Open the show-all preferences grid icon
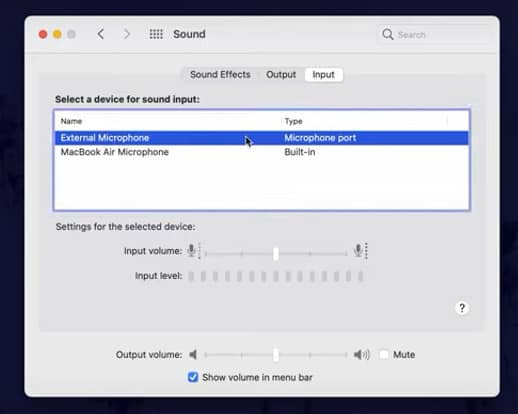Viewport: 518px width, 414px height. click(156, 34)
